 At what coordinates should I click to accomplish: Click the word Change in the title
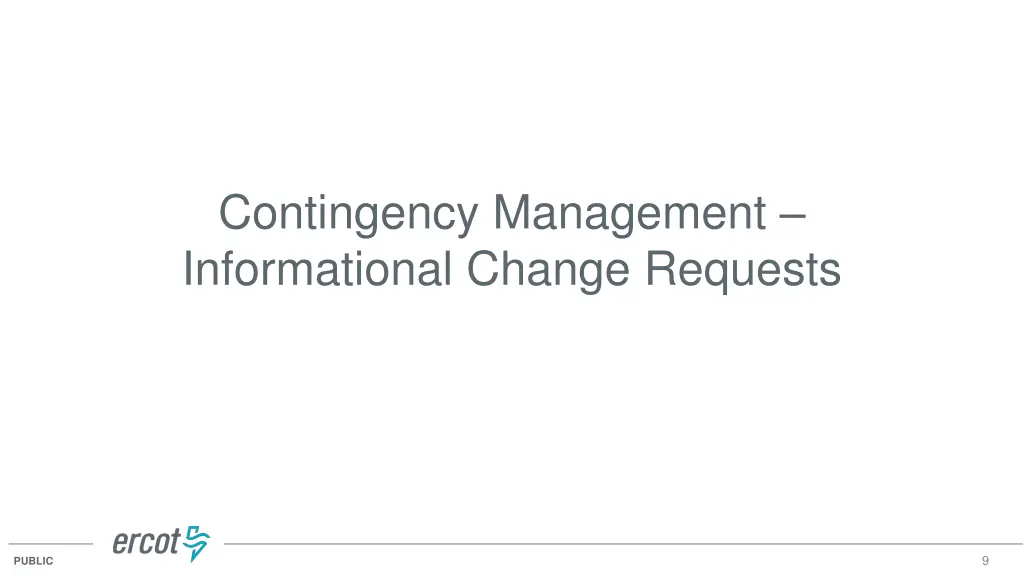pyautogui.click(x=548, y=269)
